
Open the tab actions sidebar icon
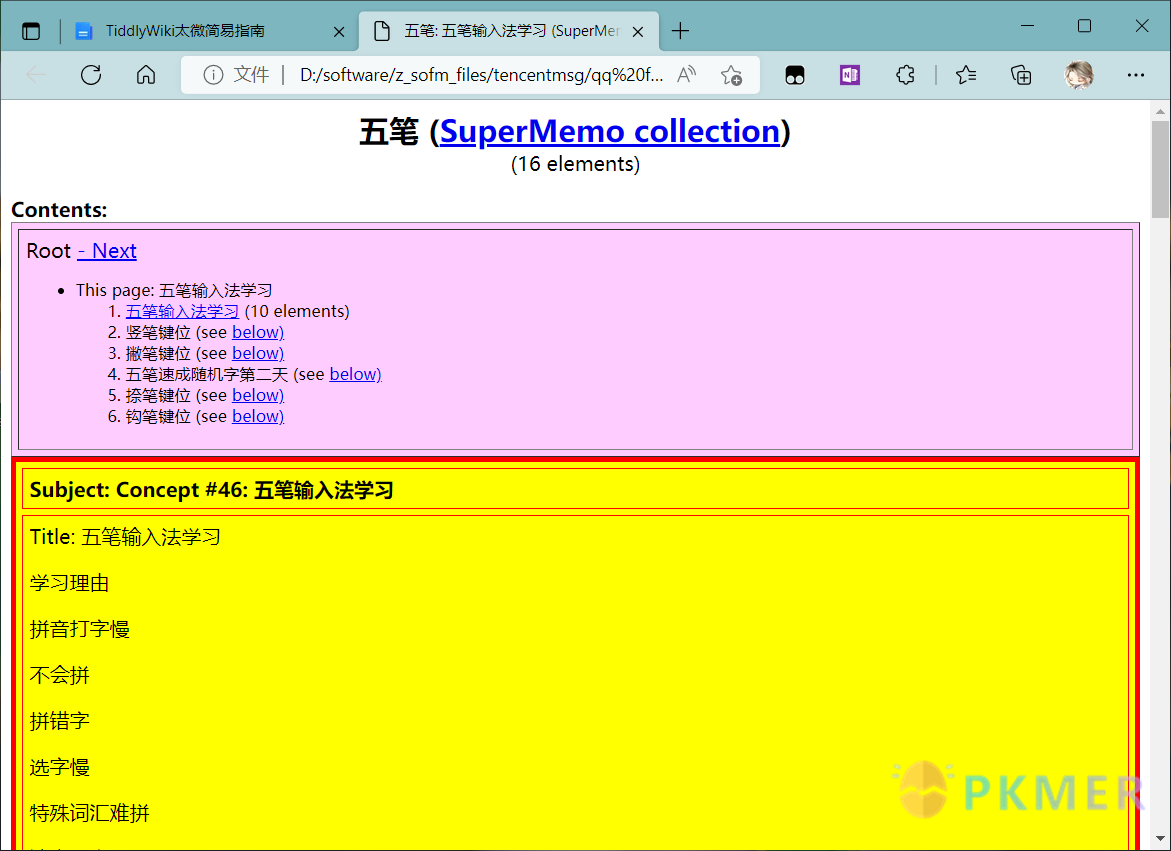[x=31, y=31]
